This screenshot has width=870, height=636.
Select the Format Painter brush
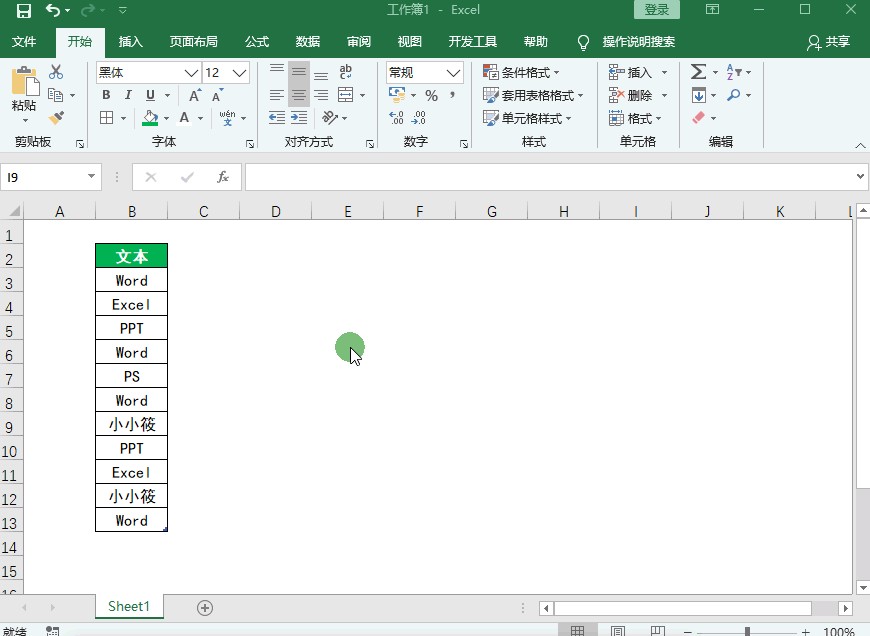tap(56, 118)
